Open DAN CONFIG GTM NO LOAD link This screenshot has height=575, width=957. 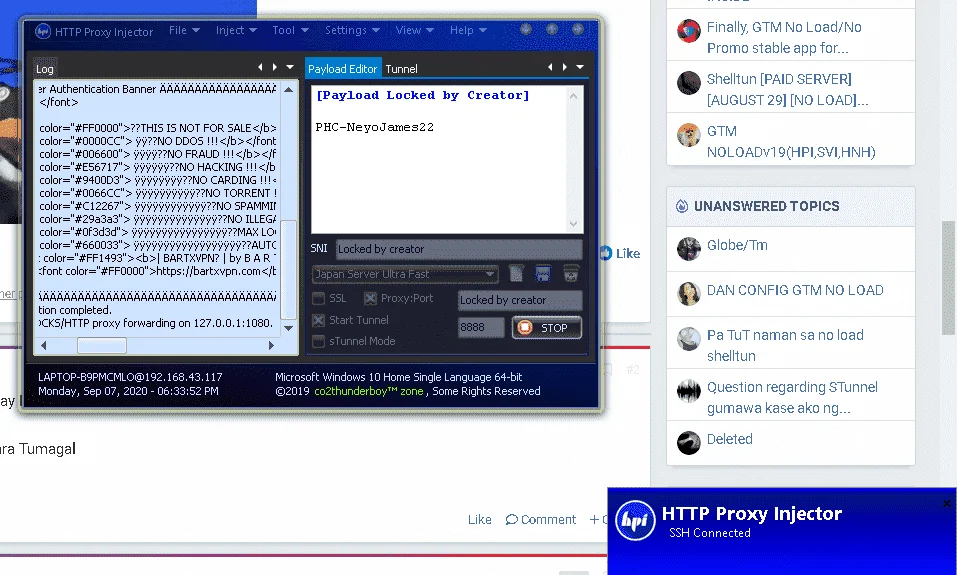click(795, 290)
